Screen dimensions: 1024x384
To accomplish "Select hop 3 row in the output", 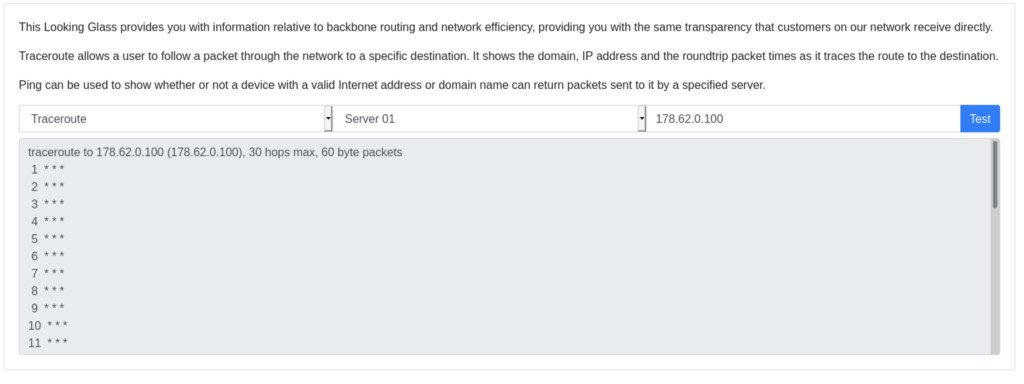I will tap(48, 204).
